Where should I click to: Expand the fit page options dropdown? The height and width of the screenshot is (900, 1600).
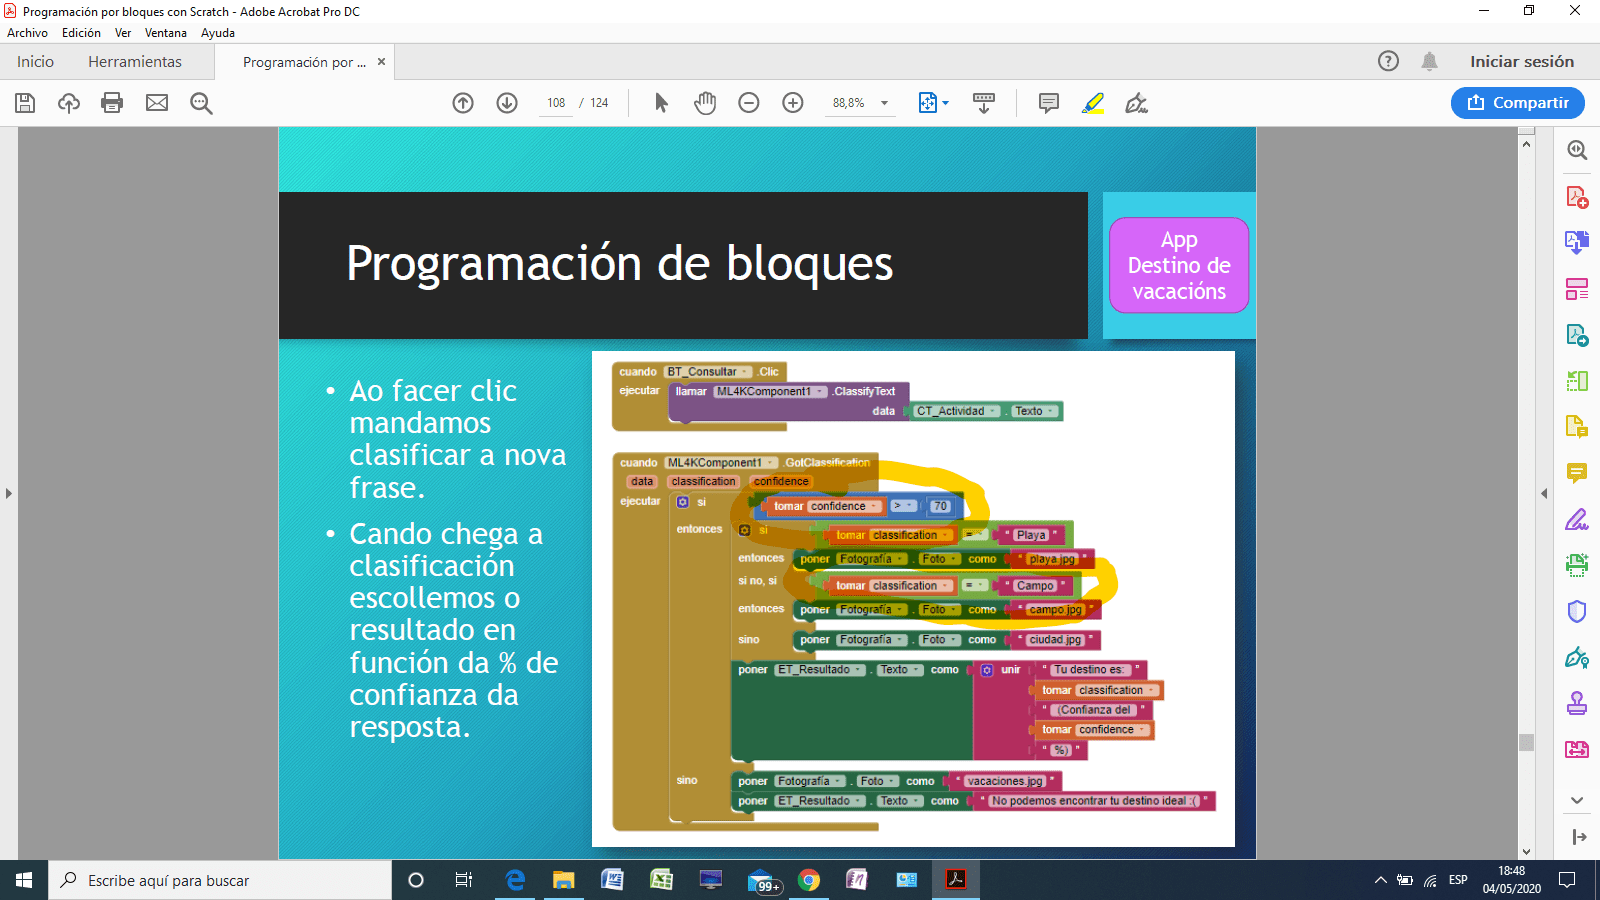click(x=945, y=103)
